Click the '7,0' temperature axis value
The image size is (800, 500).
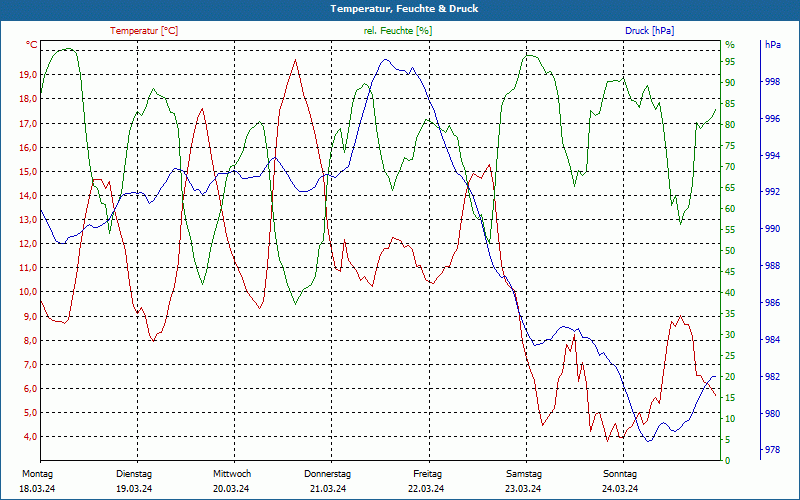click(x=30, y=364)
